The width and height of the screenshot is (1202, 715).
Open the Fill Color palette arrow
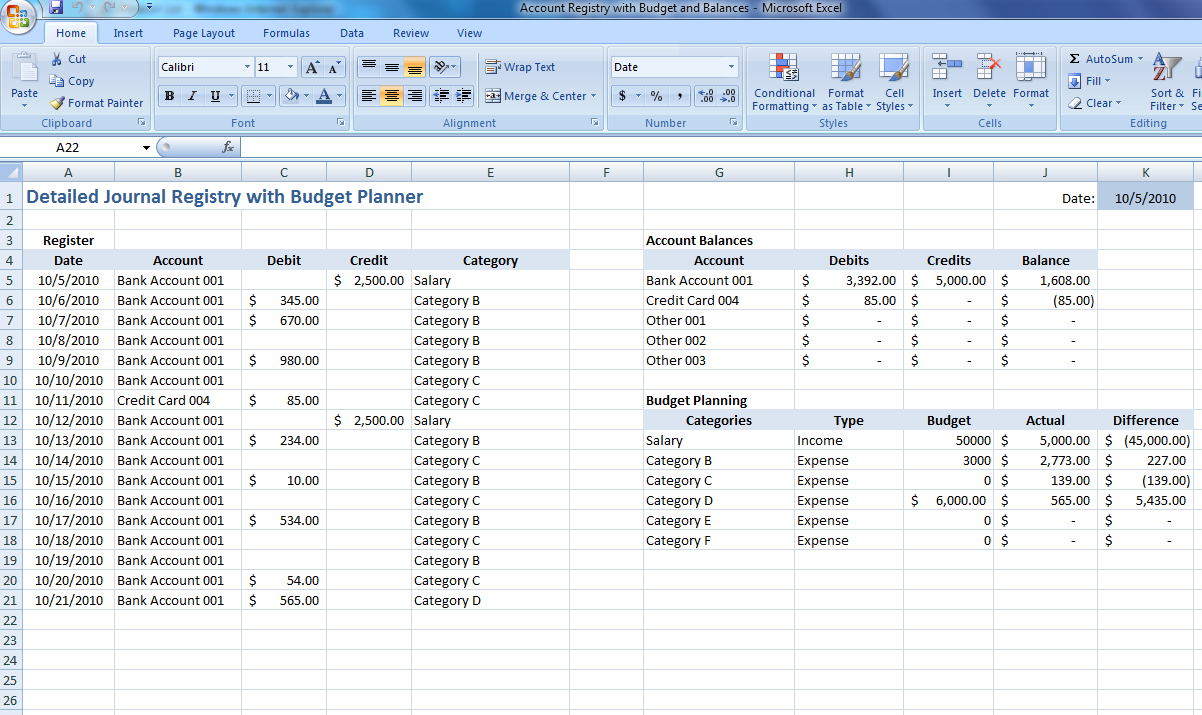pos(306,96)
